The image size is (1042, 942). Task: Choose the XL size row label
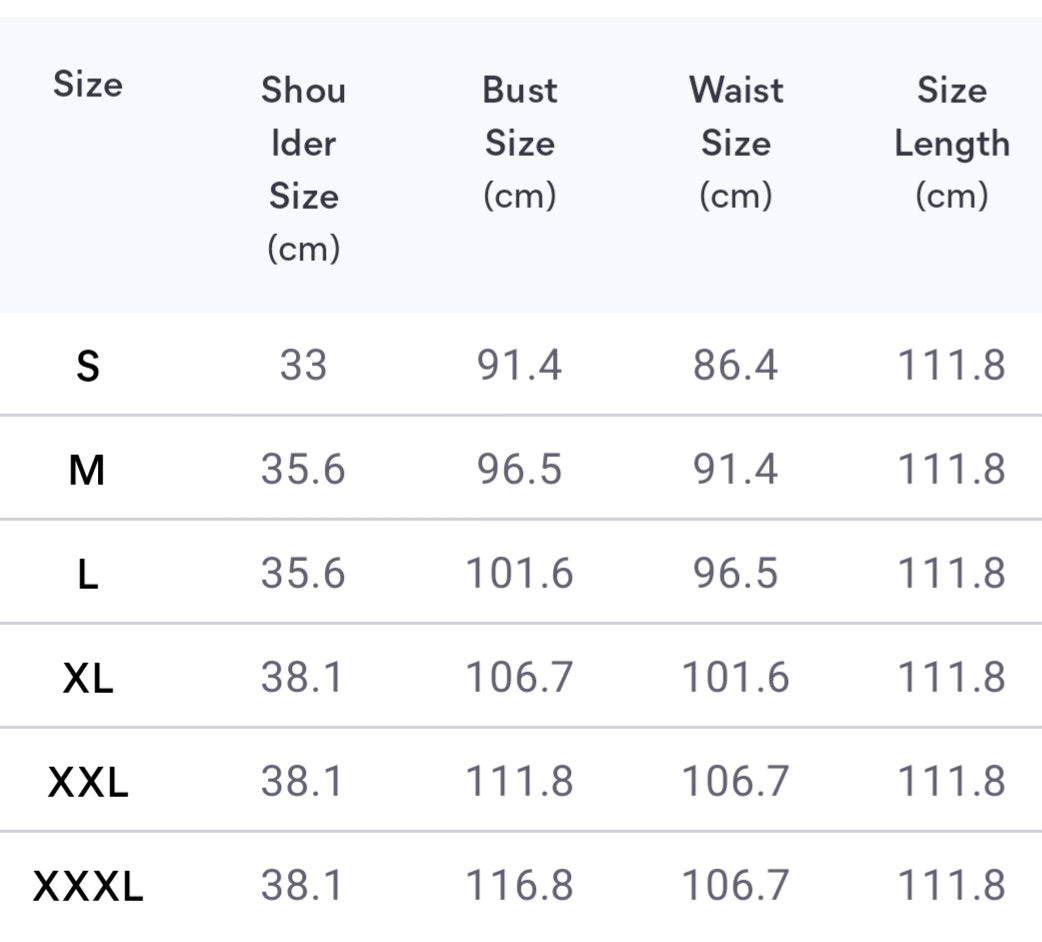[88, 678]
